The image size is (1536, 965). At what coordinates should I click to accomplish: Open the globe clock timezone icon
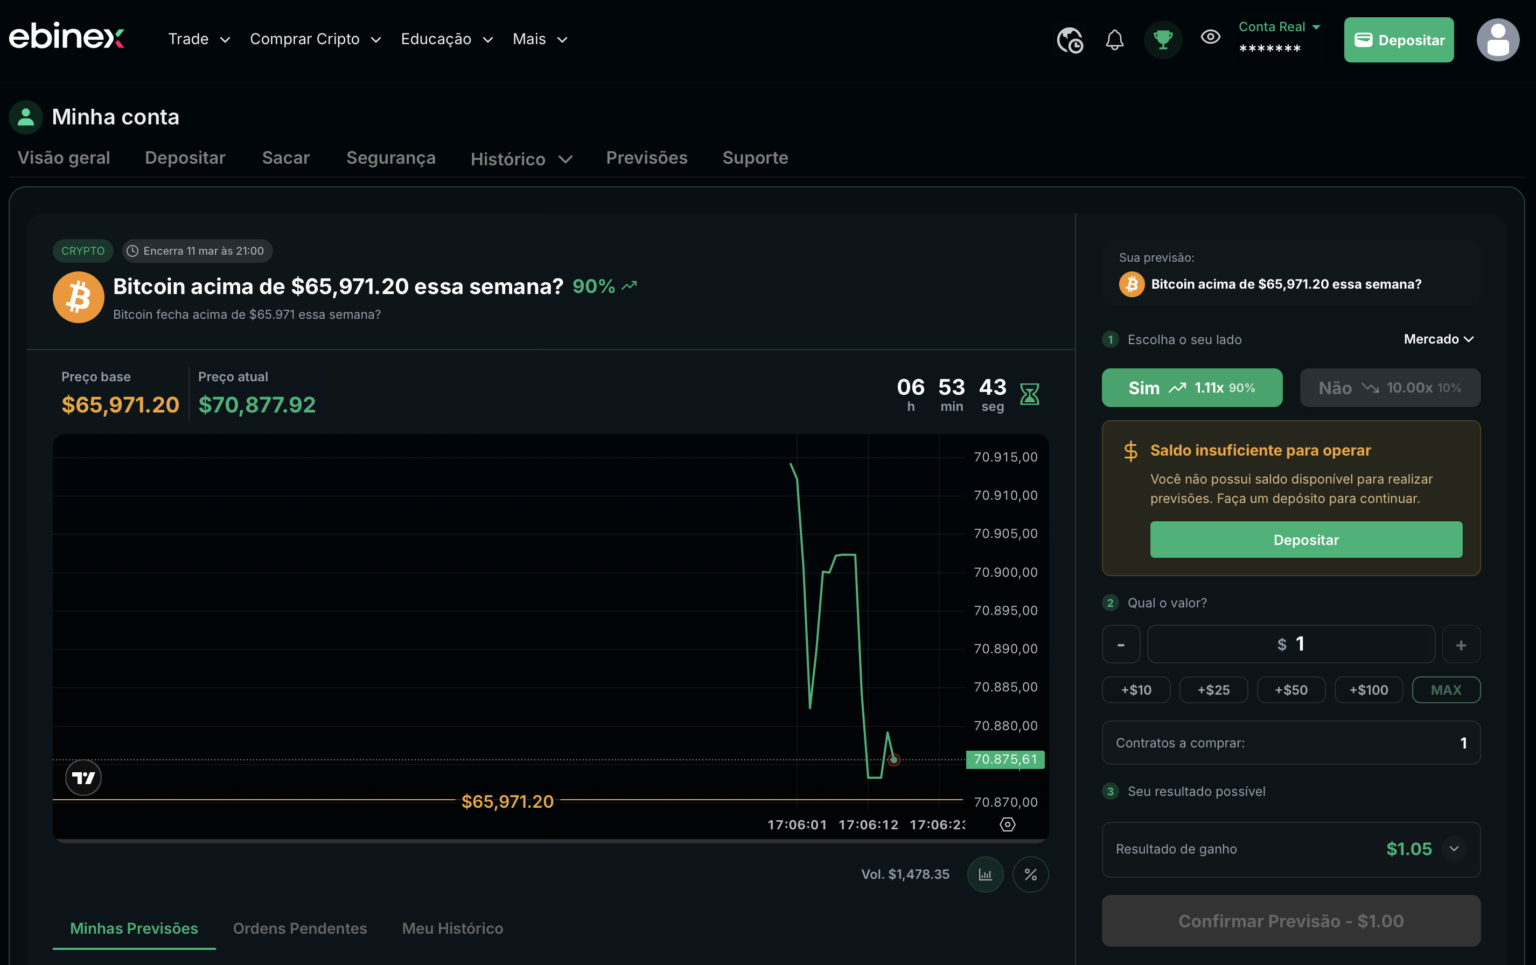coord(1070,40)
